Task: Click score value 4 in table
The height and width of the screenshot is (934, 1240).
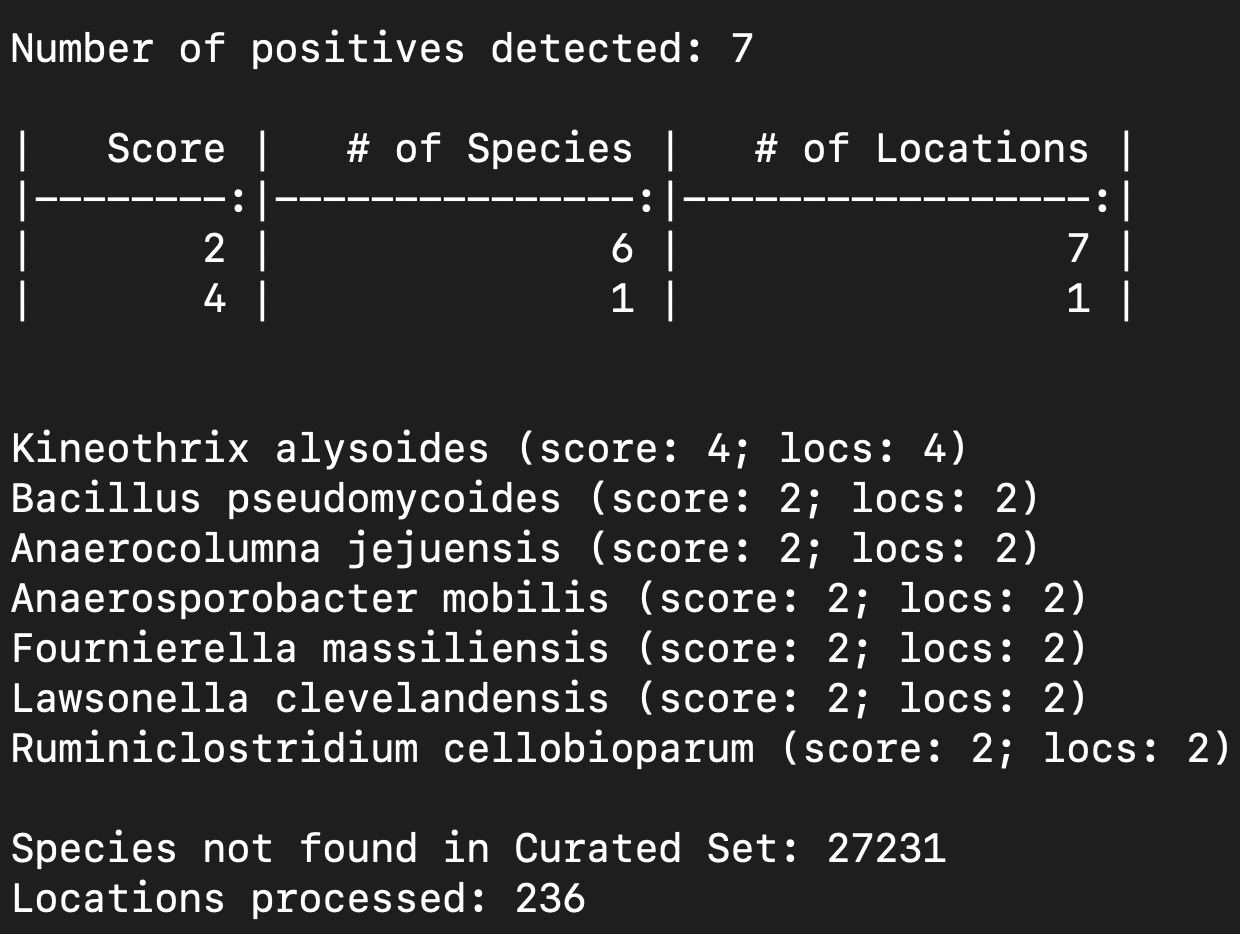Action: (214, 299)
